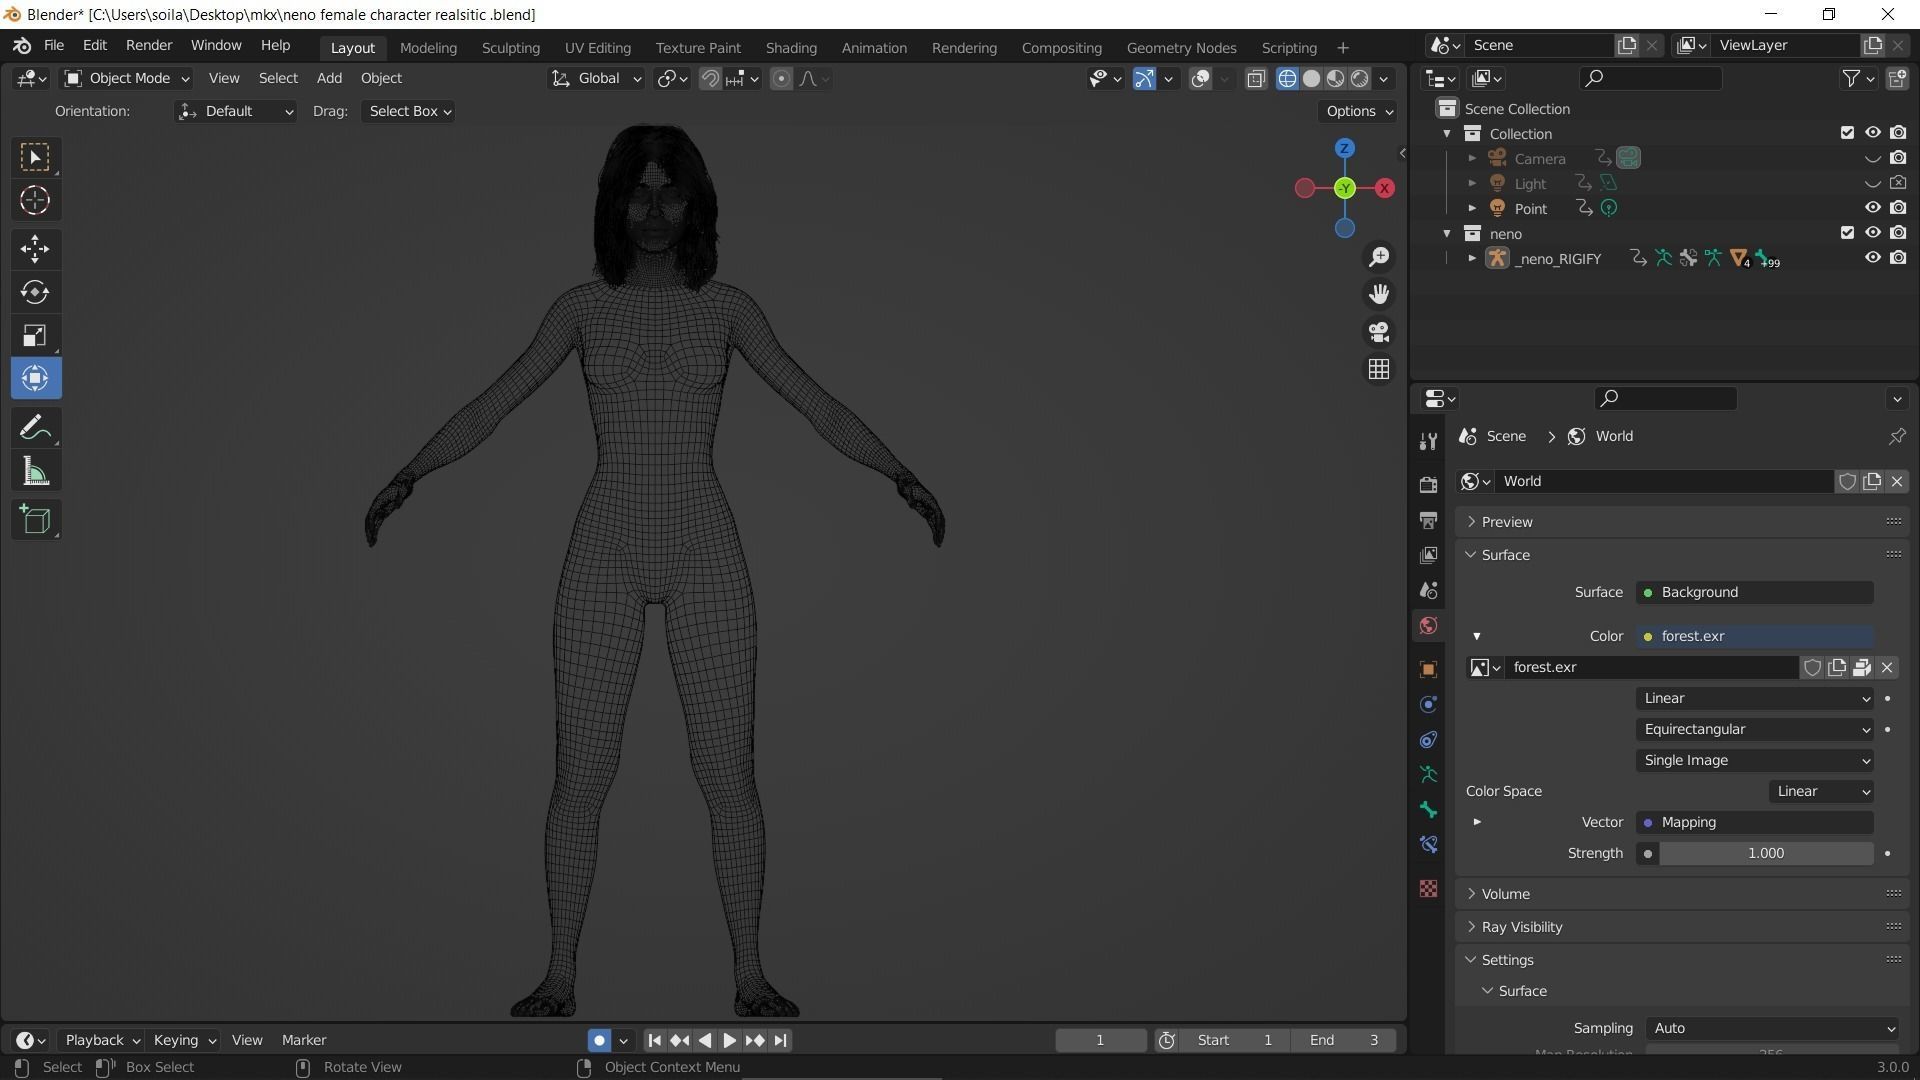Switch to material preview shading
Viewport: 1920px width, 1080px height.
coord(1335,78)
